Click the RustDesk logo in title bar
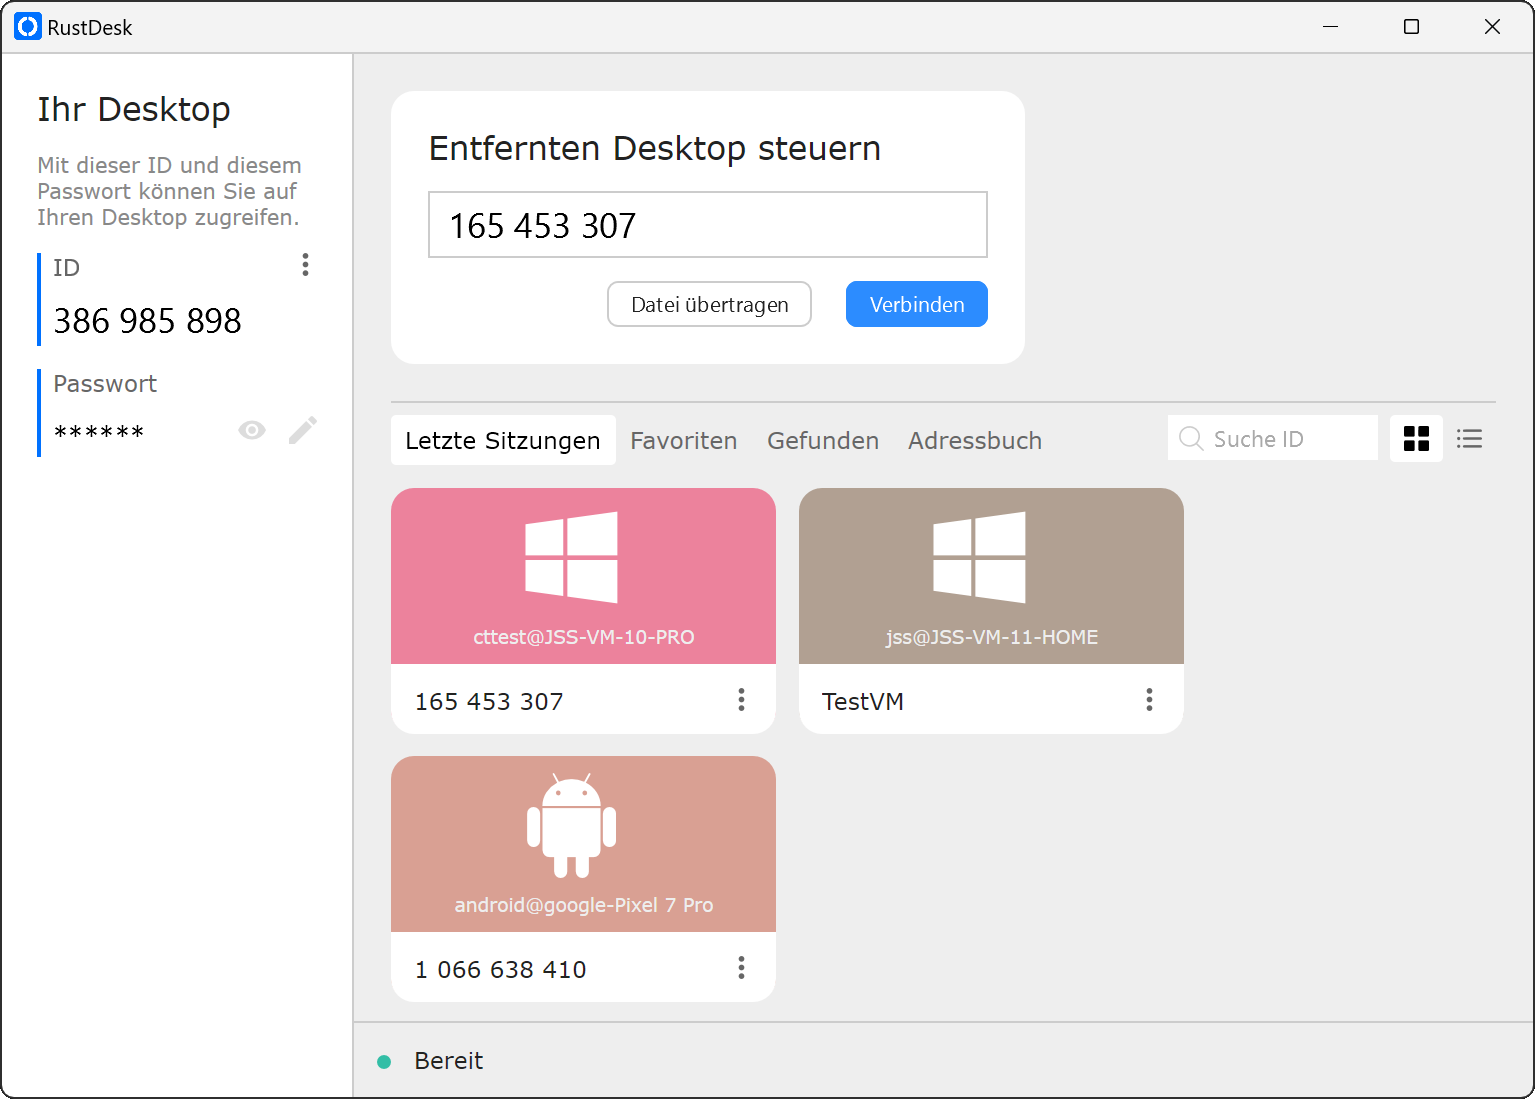The width and height of the screenshot is (1535, 1099). pos(27,27)
